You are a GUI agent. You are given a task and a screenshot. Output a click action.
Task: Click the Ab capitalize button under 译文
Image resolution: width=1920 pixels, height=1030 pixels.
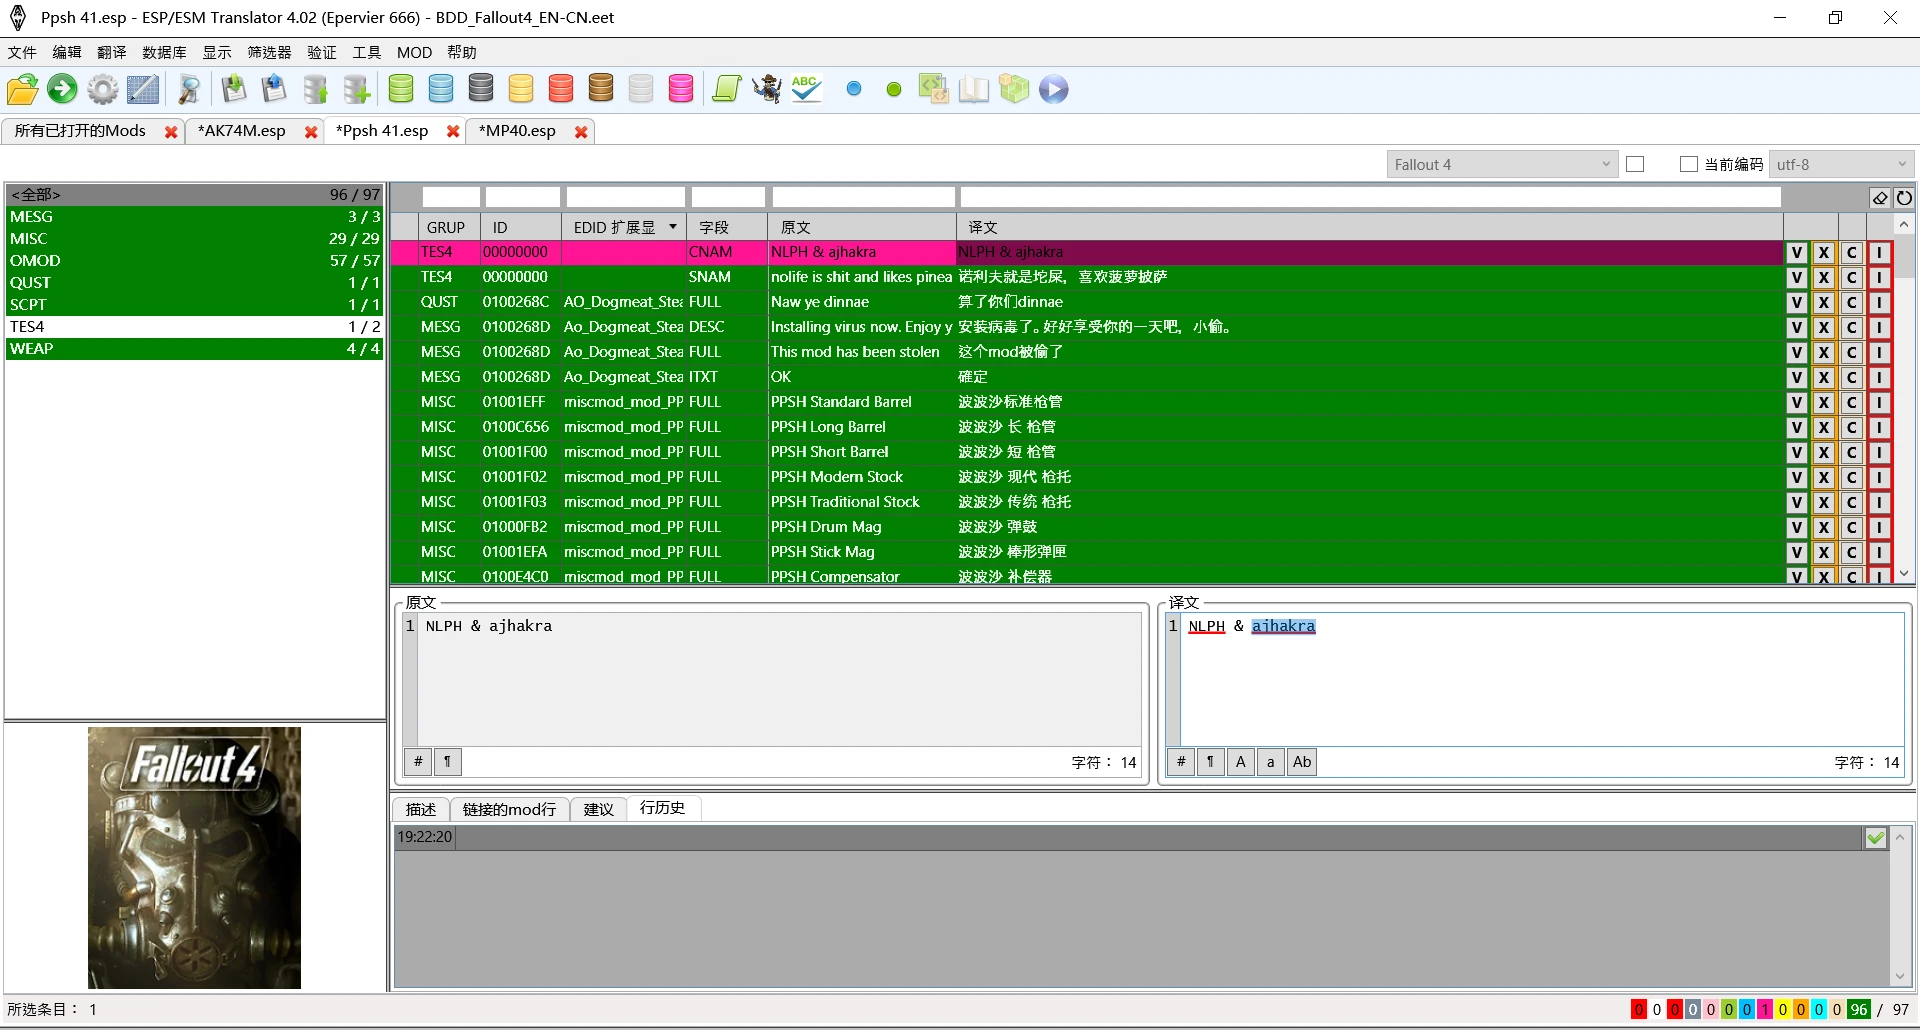click(1301, 762)
